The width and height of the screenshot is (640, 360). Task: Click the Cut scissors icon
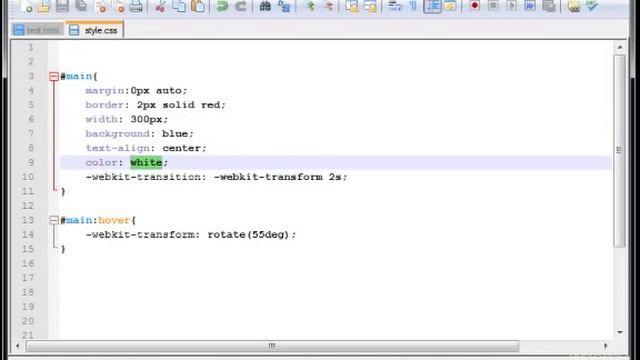coord(160,6)
